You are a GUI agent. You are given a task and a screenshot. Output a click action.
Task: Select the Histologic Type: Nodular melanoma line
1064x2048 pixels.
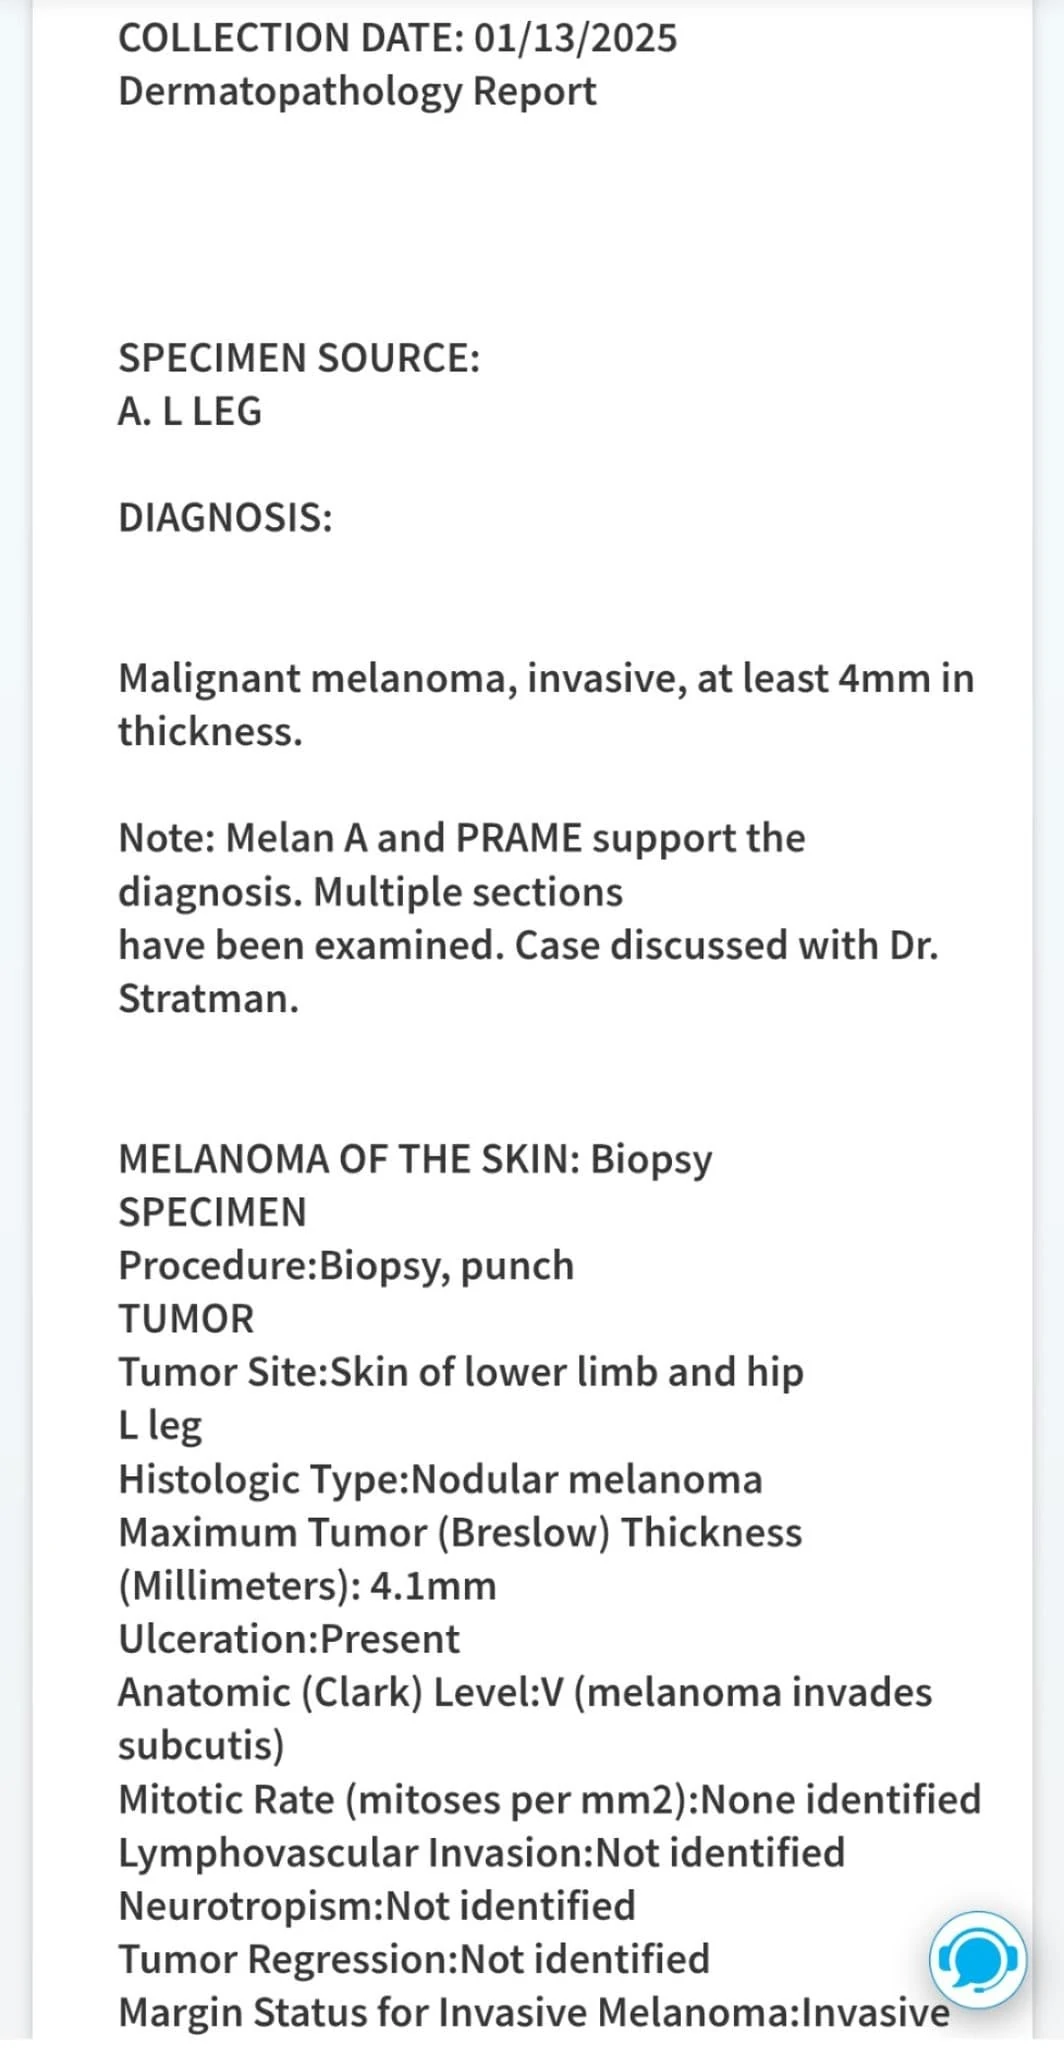[x=440, y=1479]
